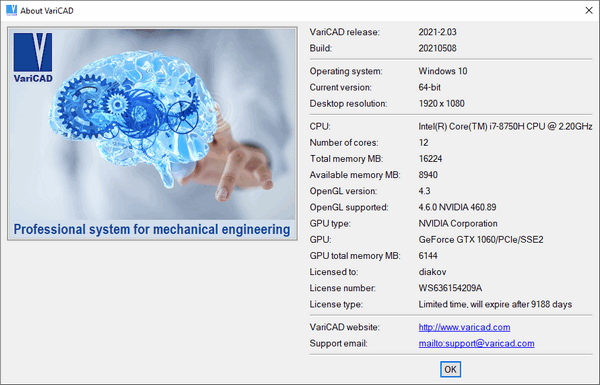Click the 'Support email:' label
The width and height of the screenshot is (600, 385).
[x=338, y=343]
